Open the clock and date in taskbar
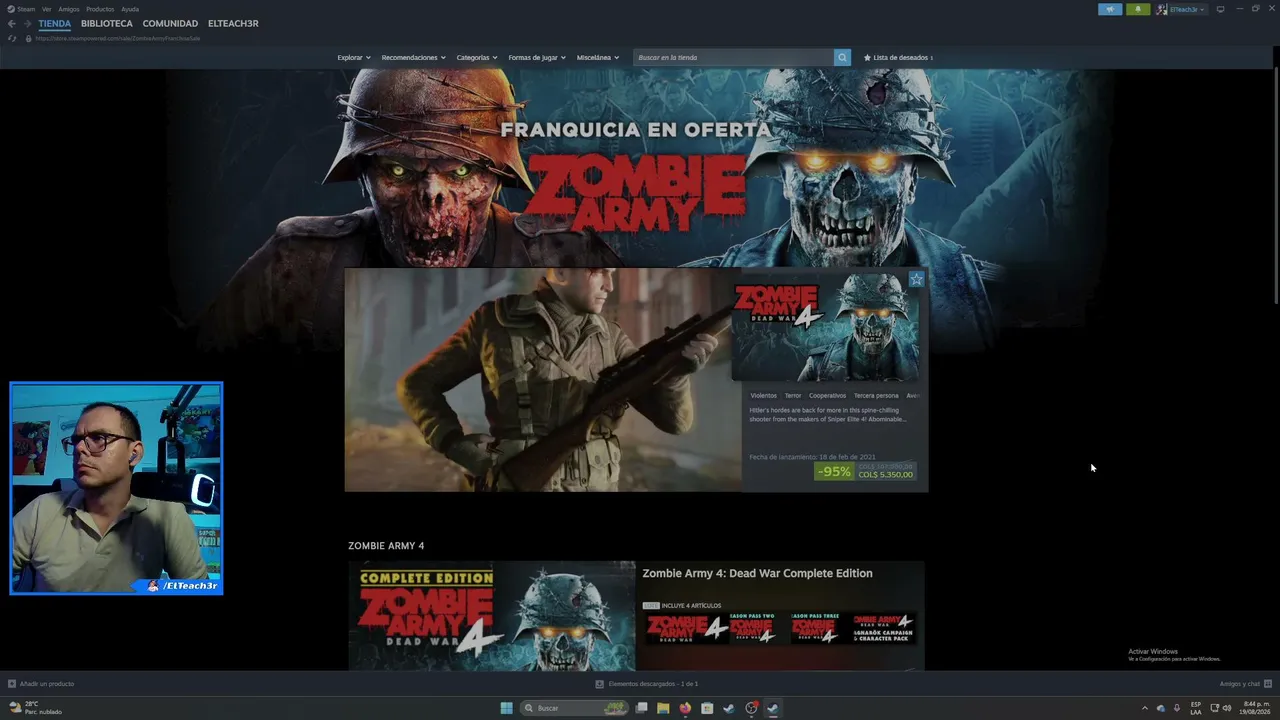The height and width of the screenshot is (720, 1280). 1254,708
